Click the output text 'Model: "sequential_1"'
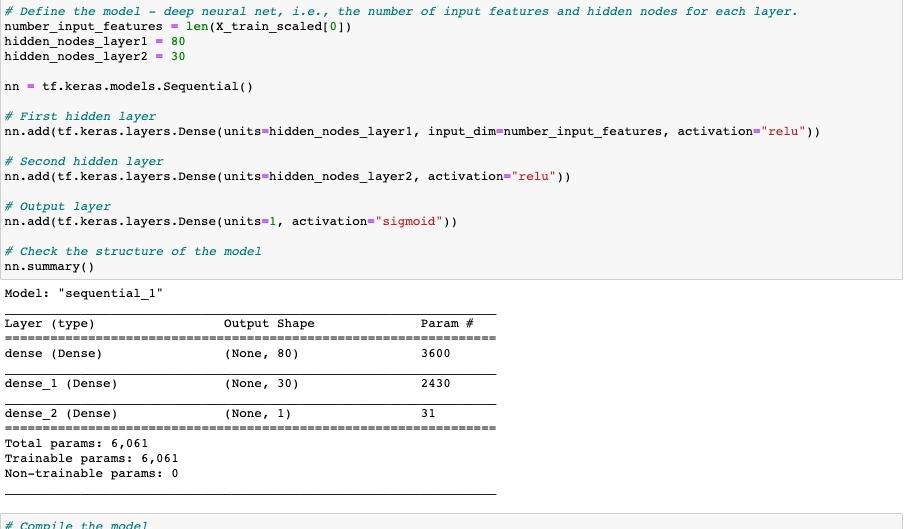The width and height of the screenshot is (911, 529). click(x=84, y=293)
